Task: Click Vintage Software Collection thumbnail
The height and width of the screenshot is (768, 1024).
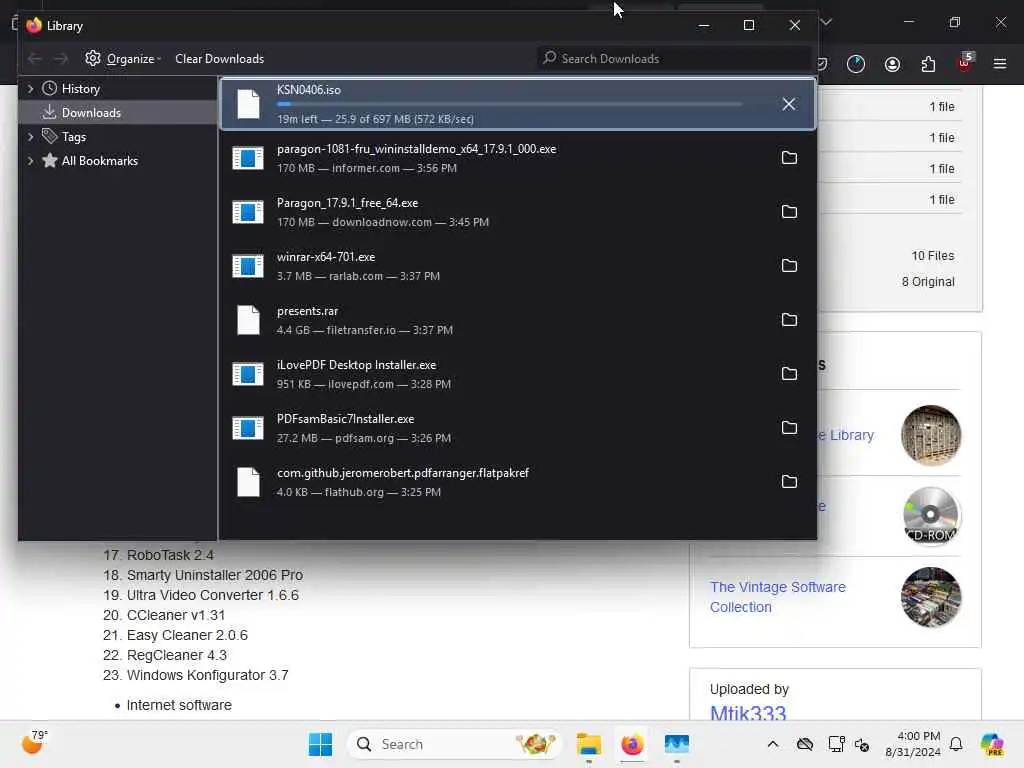Action: 931,597
